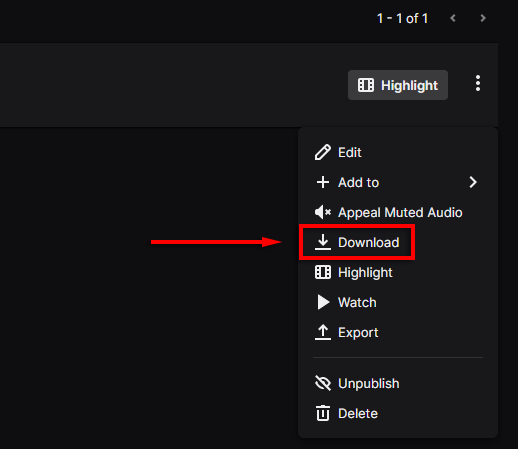
Task: Expand the Add to submenu chevron
Action: tap(473, 182)
